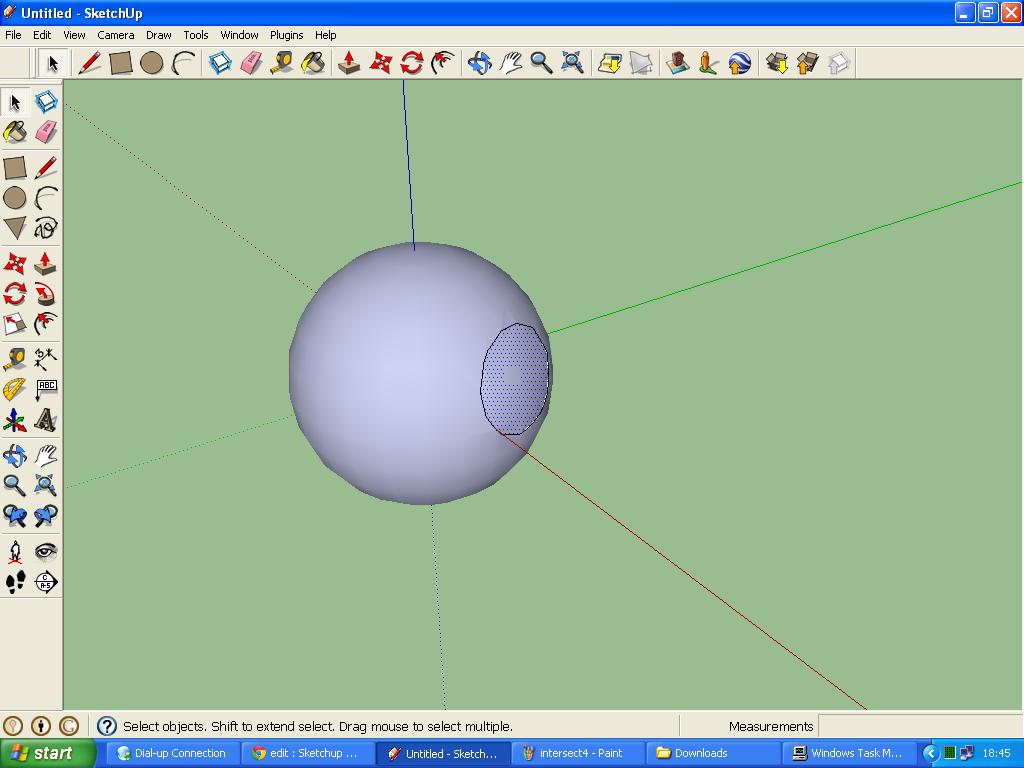The height and width of the screenshot is (768, 1024).
Task: Select the 3D Text tool
Action: pos(46,421)
